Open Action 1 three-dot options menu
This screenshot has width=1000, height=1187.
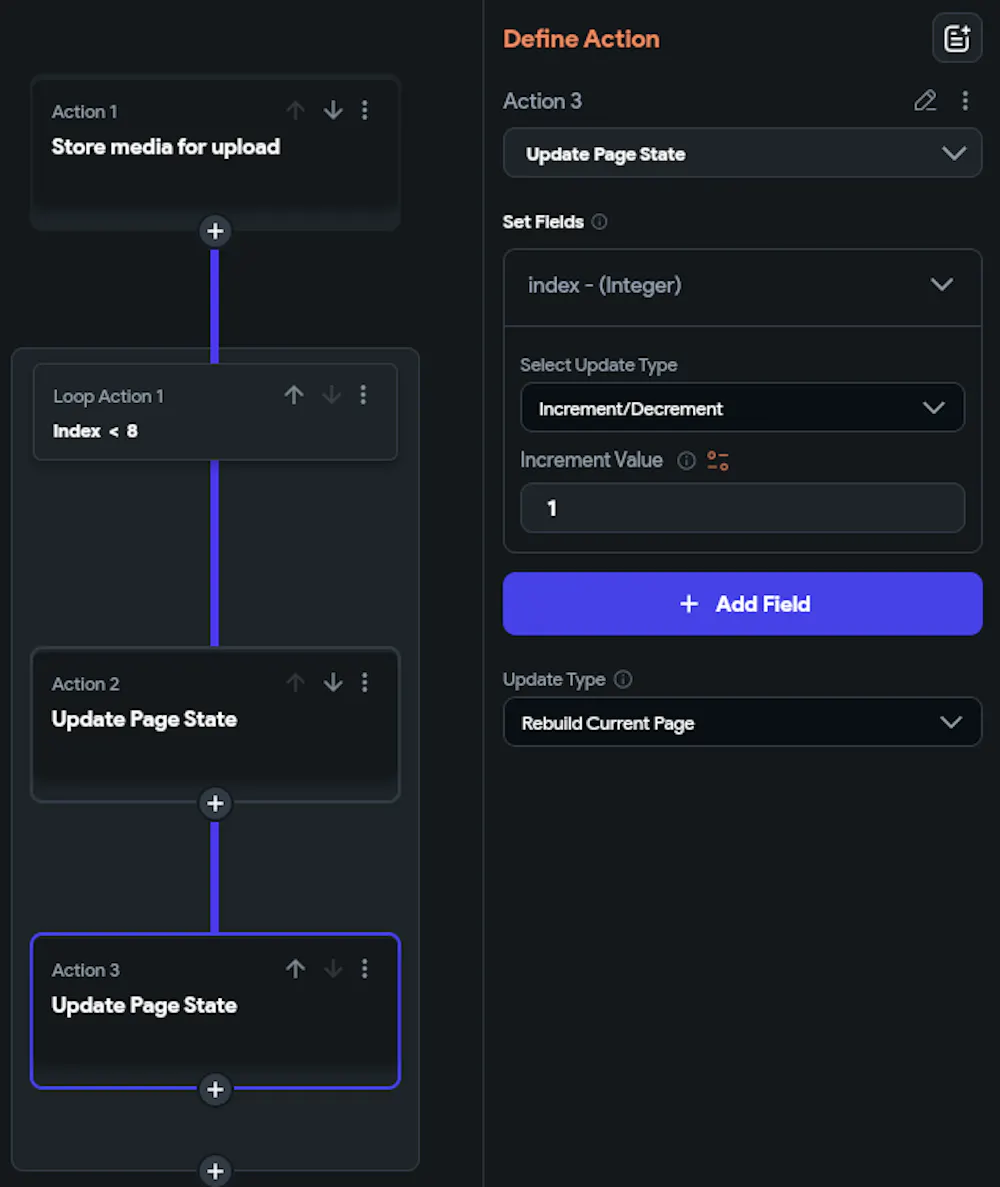tap(365, 111)
